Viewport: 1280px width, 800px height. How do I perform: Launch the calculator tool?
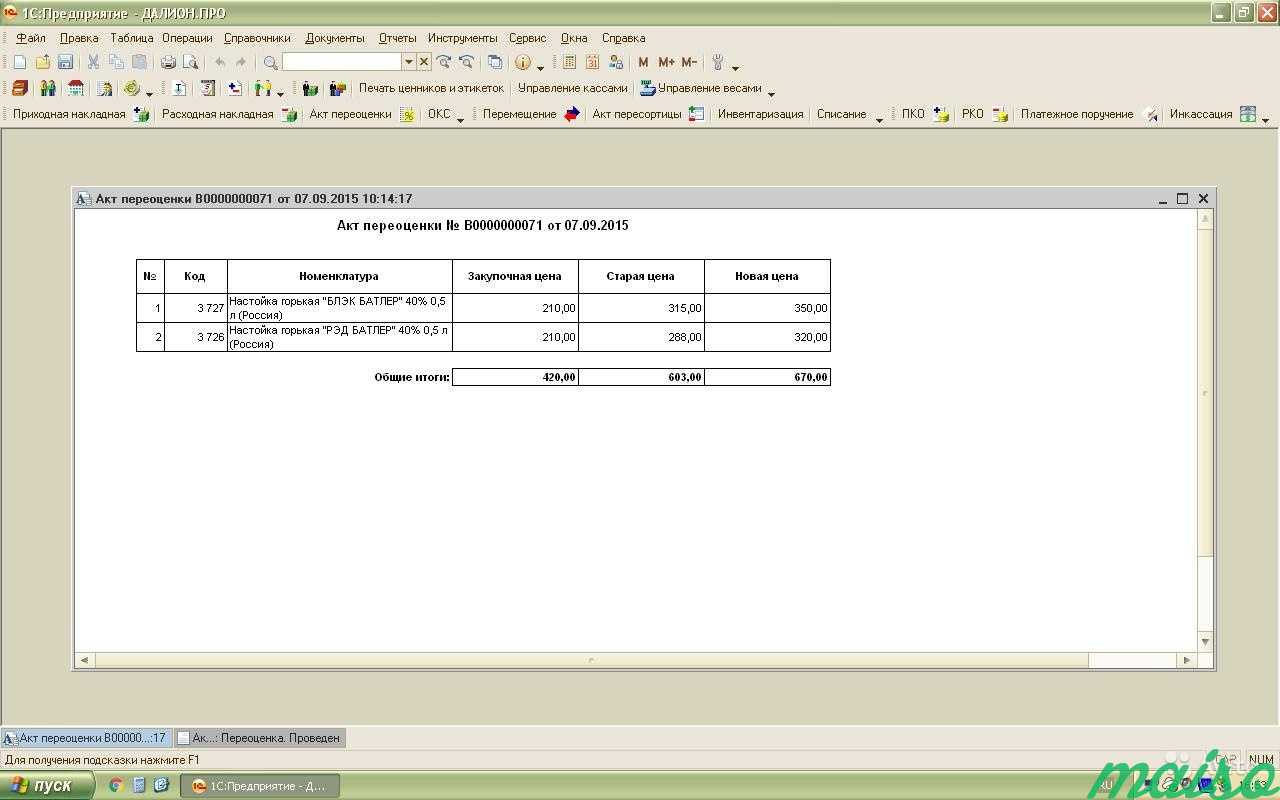(x=570, y=62)
